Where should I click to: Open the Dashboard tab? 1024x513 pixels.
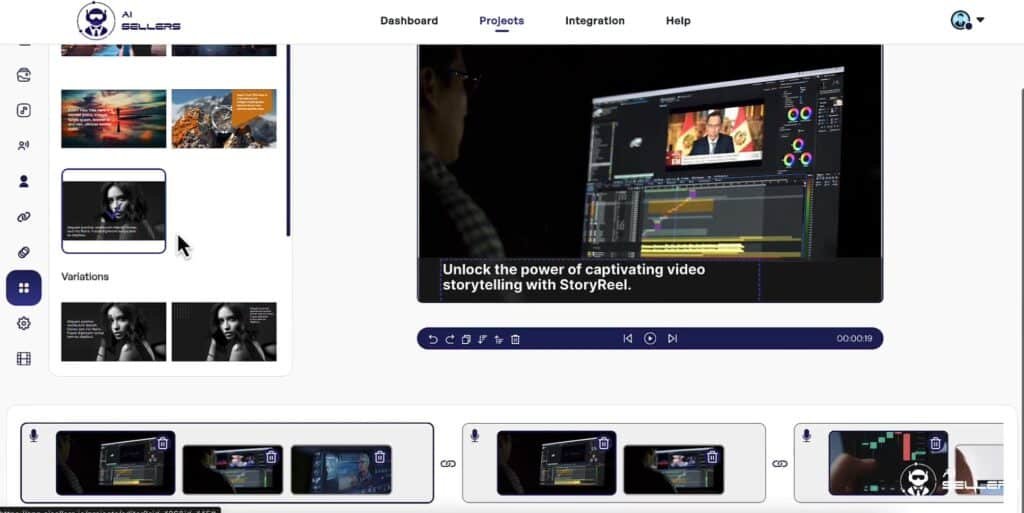coord(409,21)
